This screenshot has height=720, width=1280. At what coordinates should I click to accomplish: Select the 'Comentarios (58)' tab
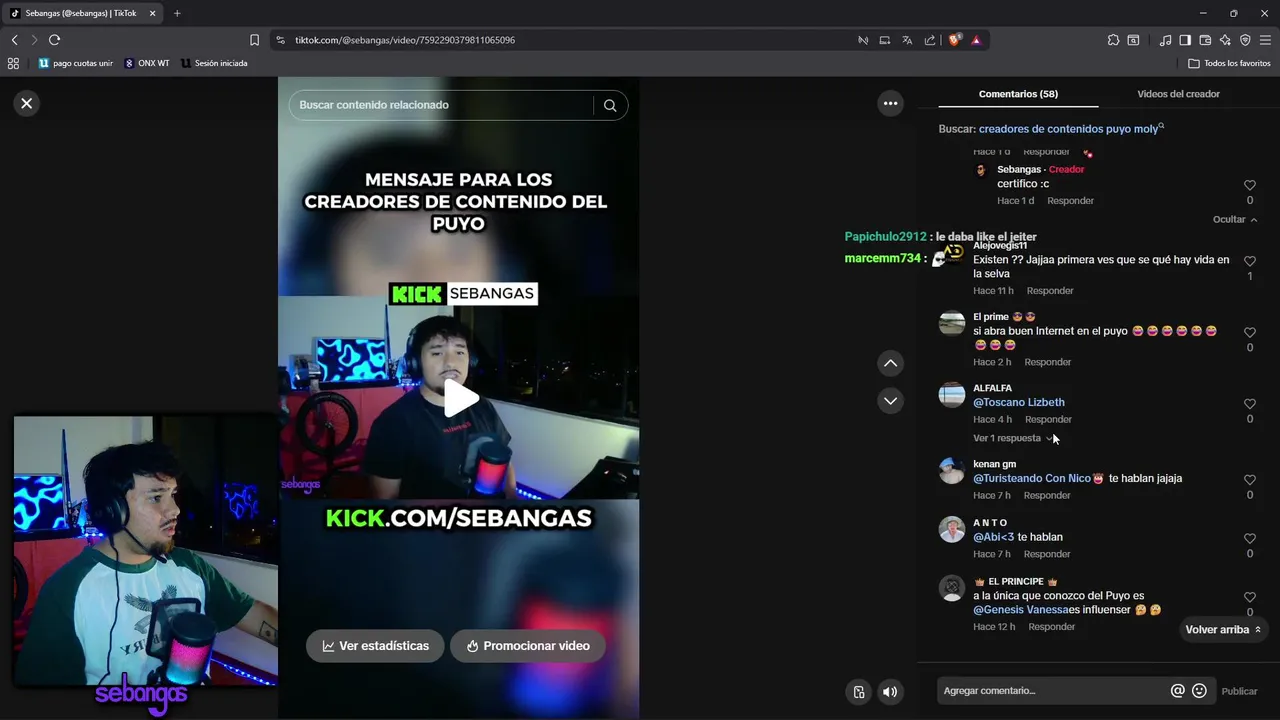1018,94
